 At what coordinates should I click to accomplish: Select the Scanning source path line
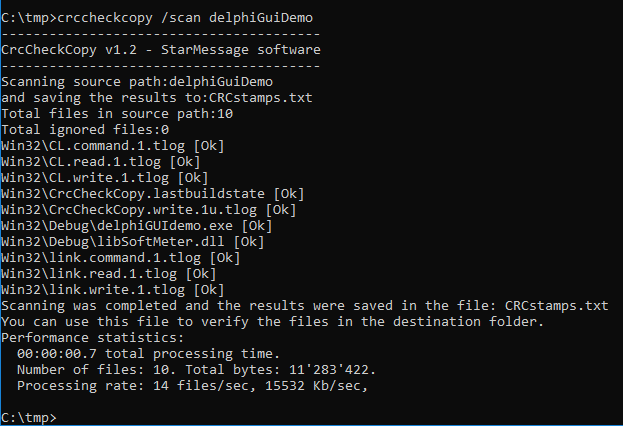(x=137, y=82)
